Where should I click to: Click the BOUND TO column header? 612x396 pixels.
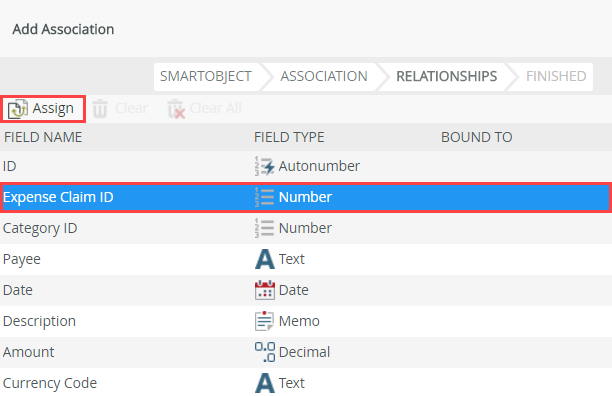point(477,137)
